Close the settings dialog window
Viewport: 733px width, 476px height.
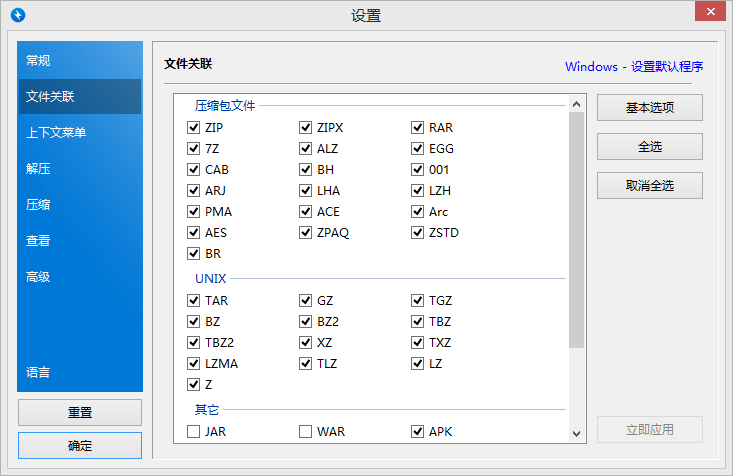click(x=710, y=12)
